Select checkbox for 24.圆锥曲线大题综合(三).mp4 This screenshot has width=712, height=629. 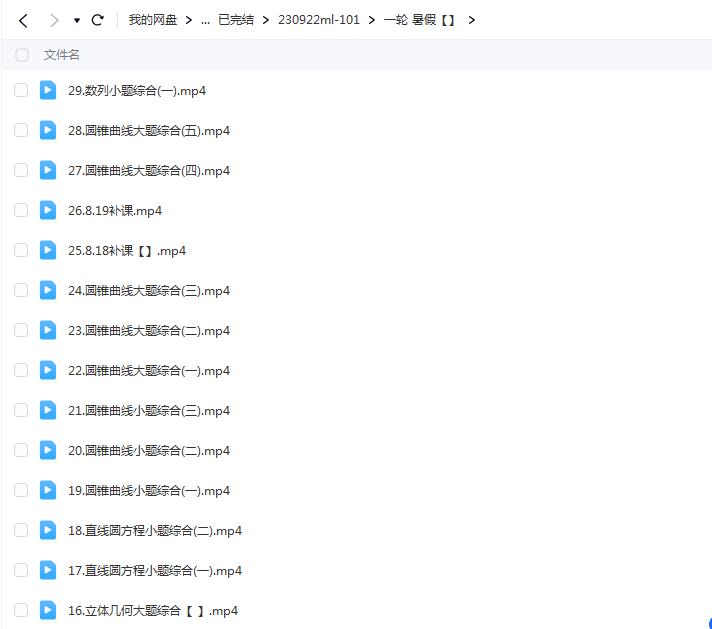pyautogui.click(x=21, y=290)
